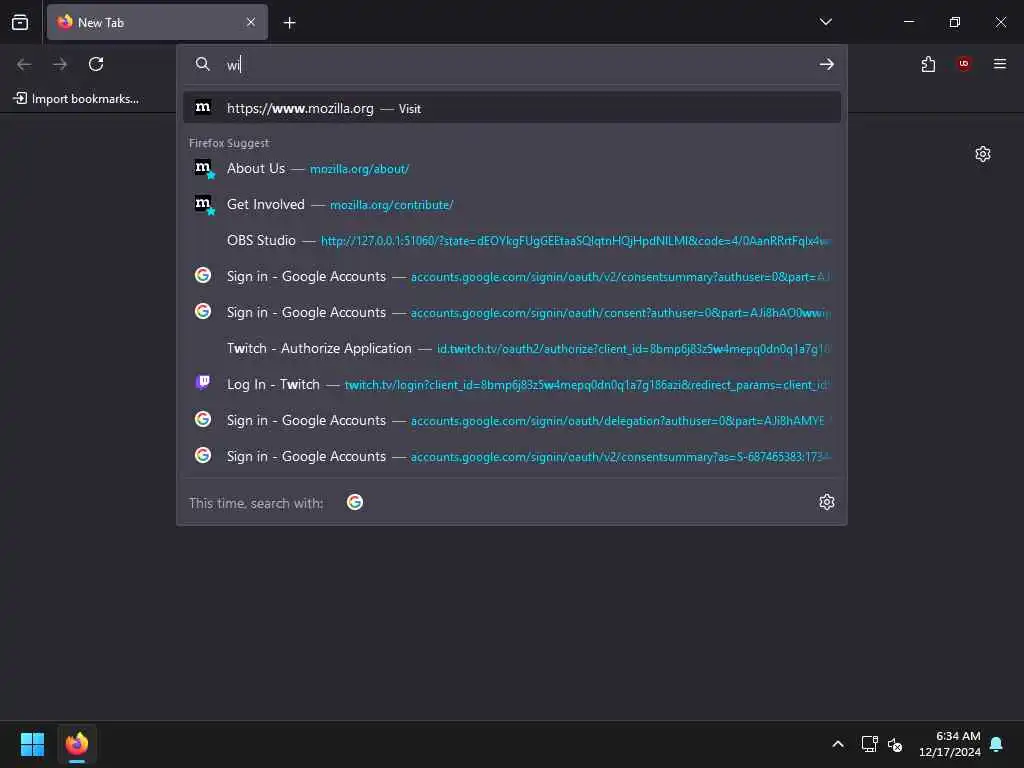Open the Firefox application menu
The image size is (1024, 768).
(x=999, y=64)
